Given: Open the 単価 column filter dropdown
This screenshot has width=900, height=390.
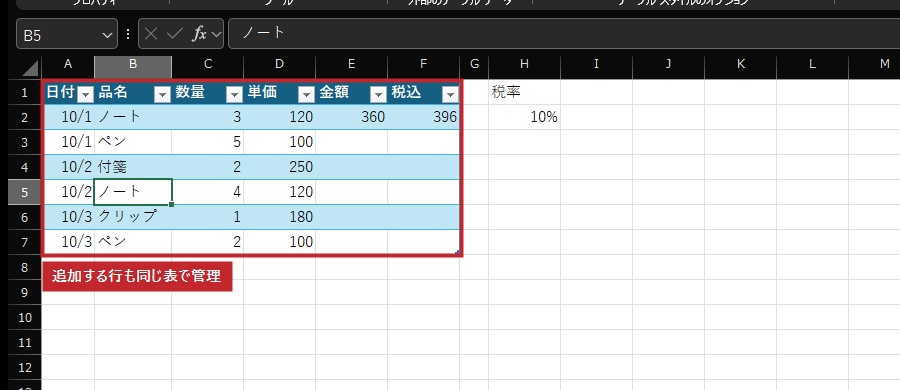Looking at the screenshot, I should [x=307, y=94].
